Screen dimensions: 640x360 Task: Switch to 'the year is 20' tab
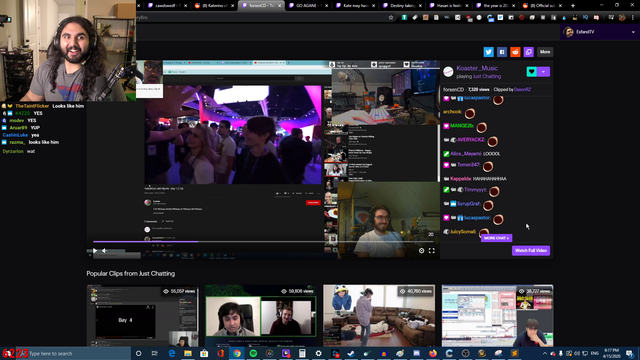point(495,5)
